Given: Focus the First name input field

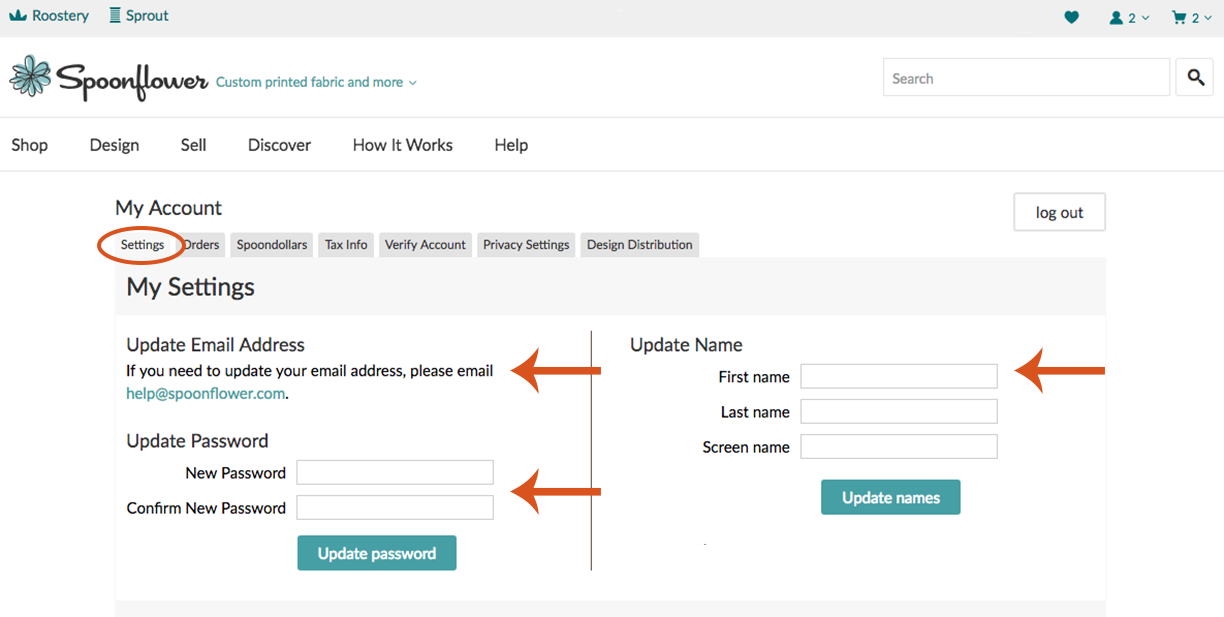Looking at the screenshot, I should [898, 376].
